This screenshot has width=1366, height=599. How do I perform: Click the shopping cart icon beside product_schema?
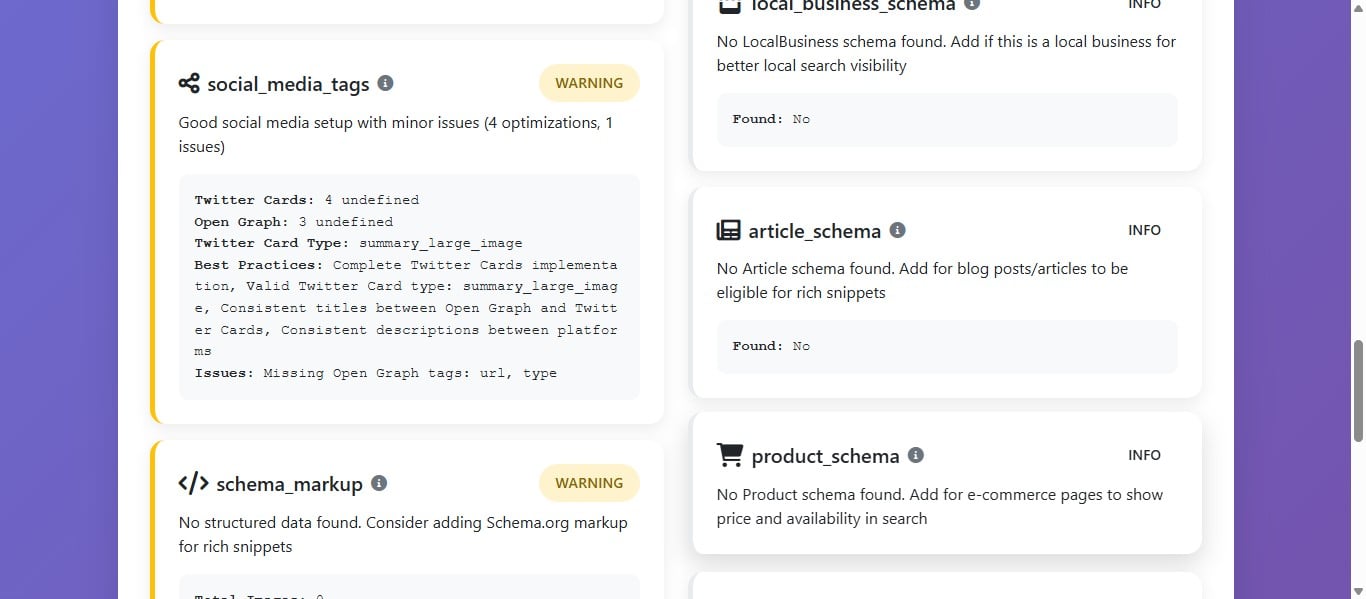pyautogui.click(x=730, y=456)
